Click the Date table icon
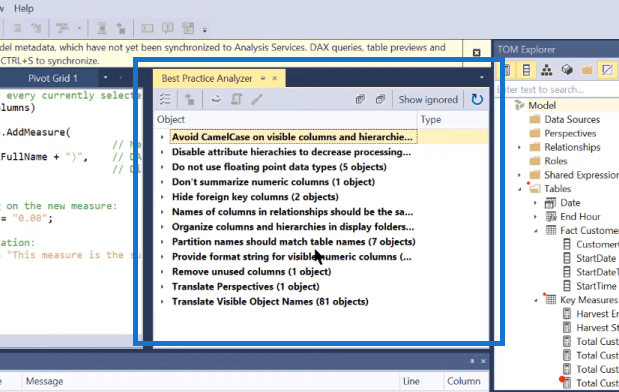The image size is (619, 392). pos(550,203)
